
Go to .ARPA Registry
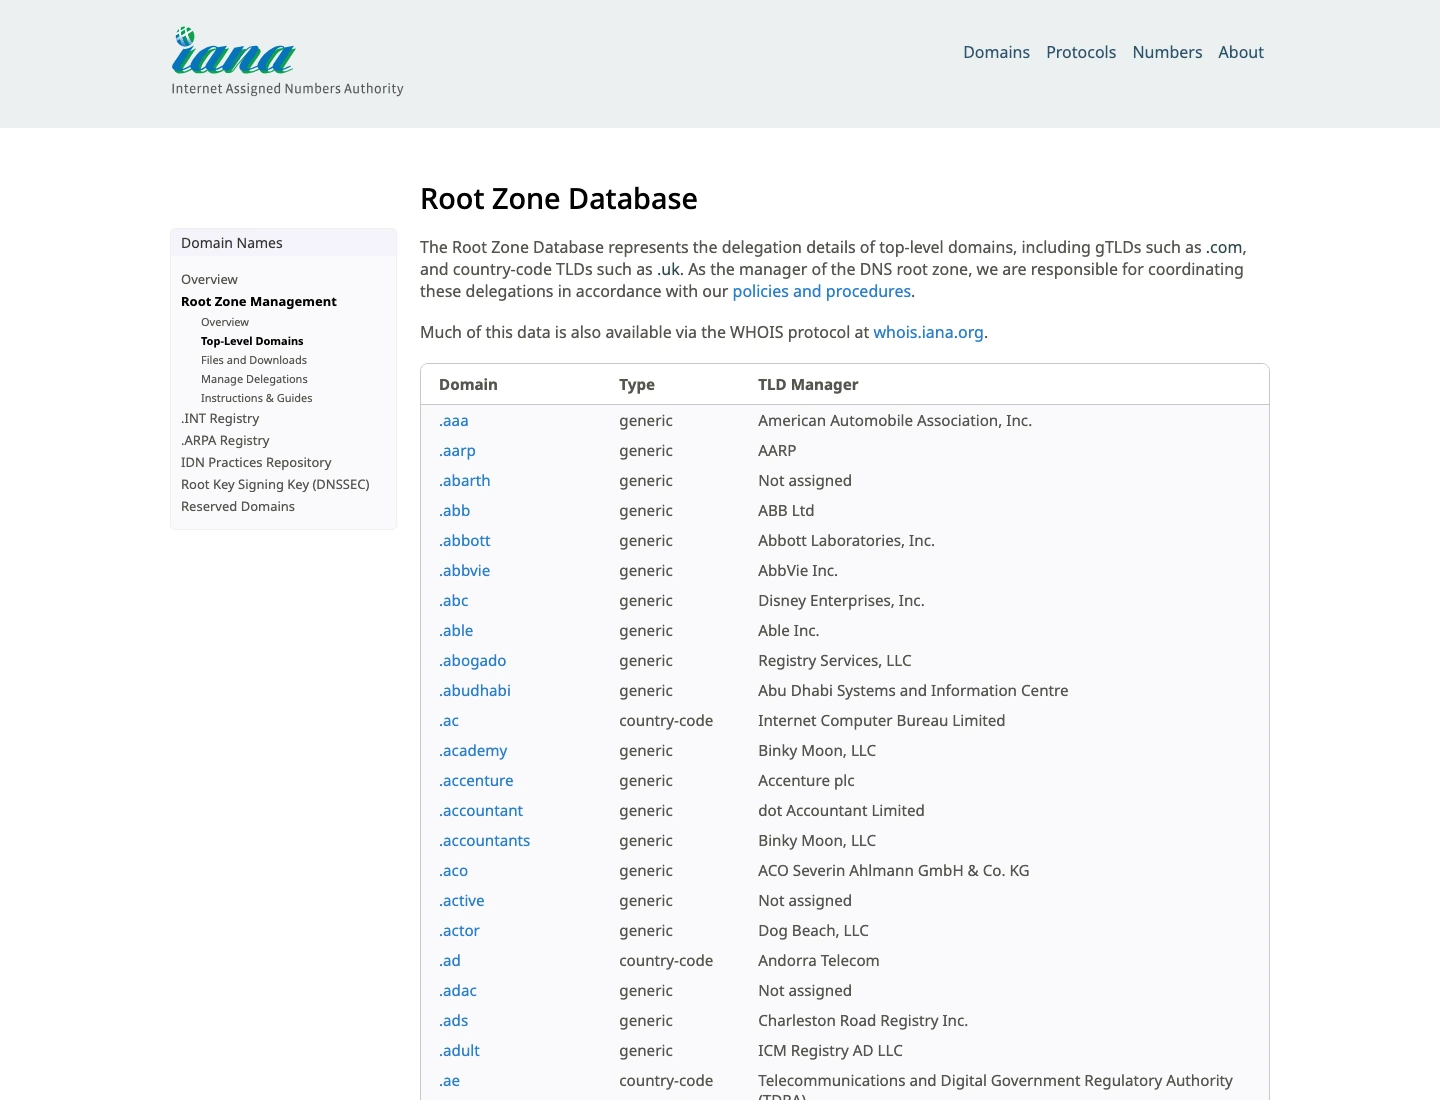click(x=225, y=440)
